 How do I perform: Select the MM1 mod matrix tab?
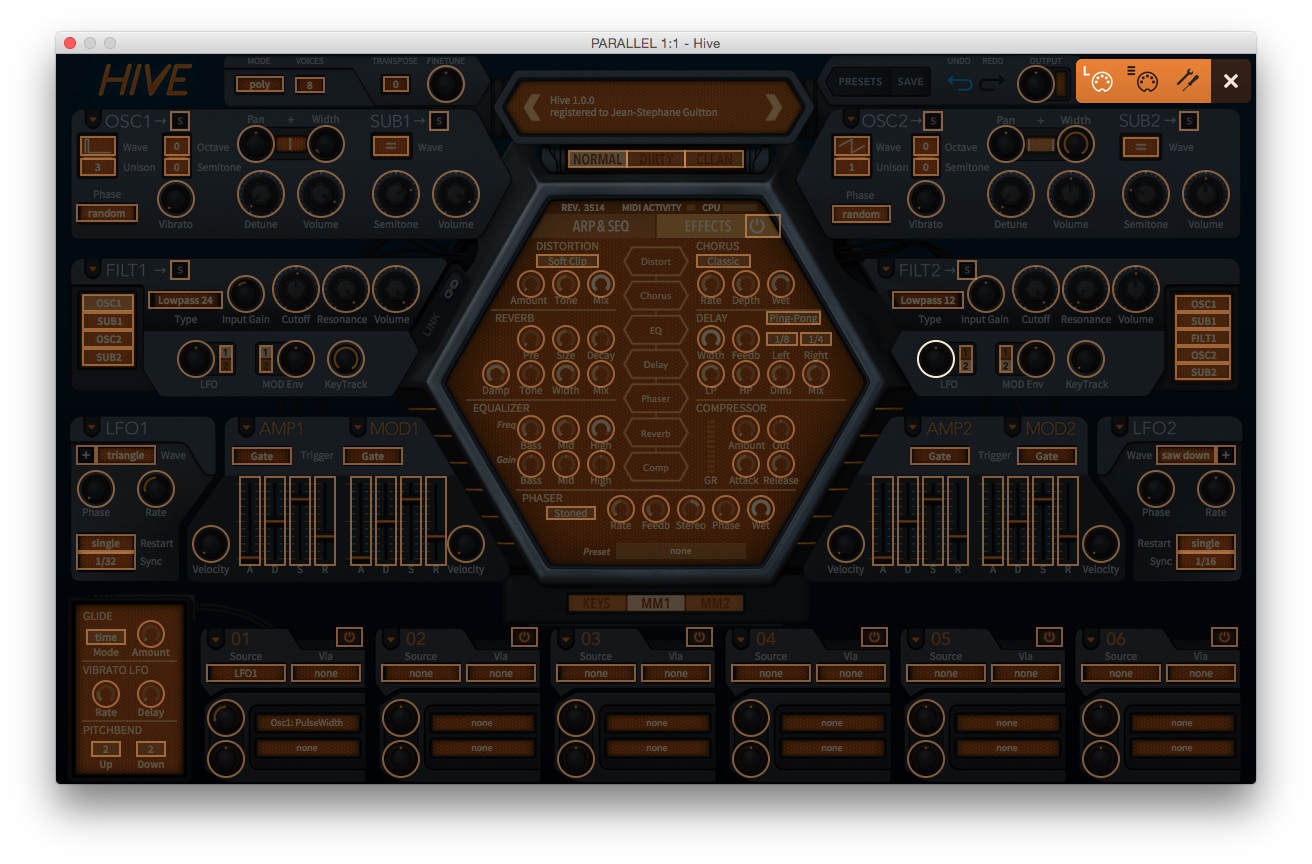click(x=656, y=603)
